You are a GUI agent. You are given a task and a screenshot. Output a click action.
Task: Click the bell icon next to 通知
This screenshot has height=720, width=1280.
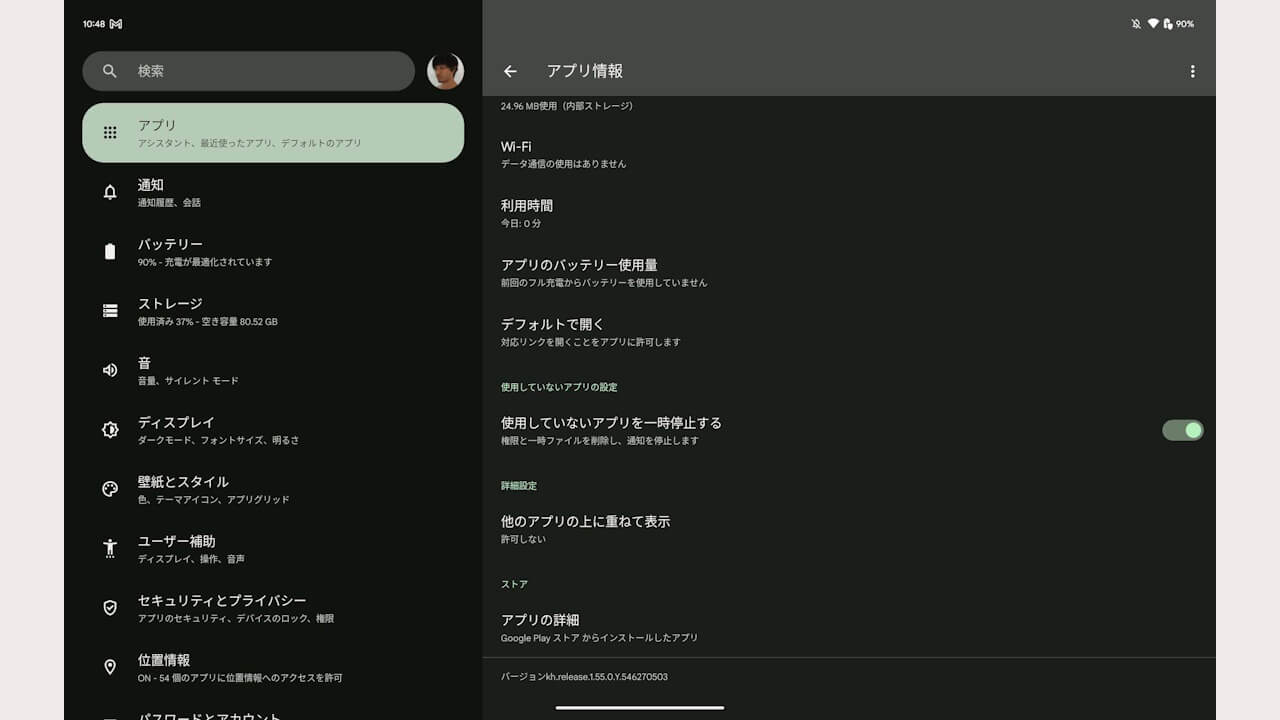point(110,192)
